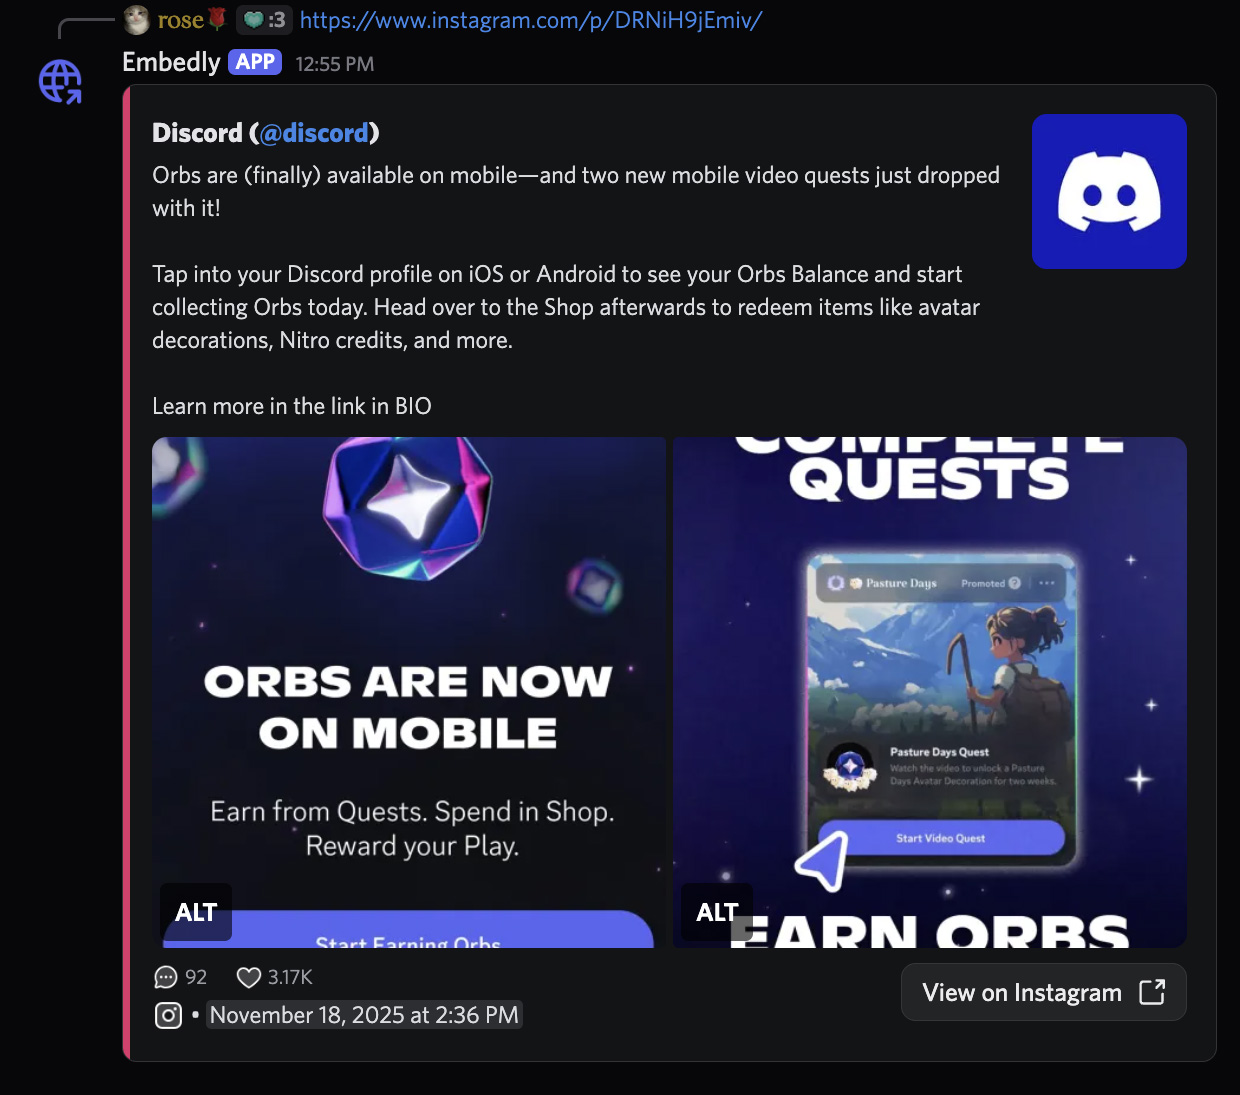Open the @discord profile link
1240x1095 pixels.
pyautogui.click(x=314, y=133)
